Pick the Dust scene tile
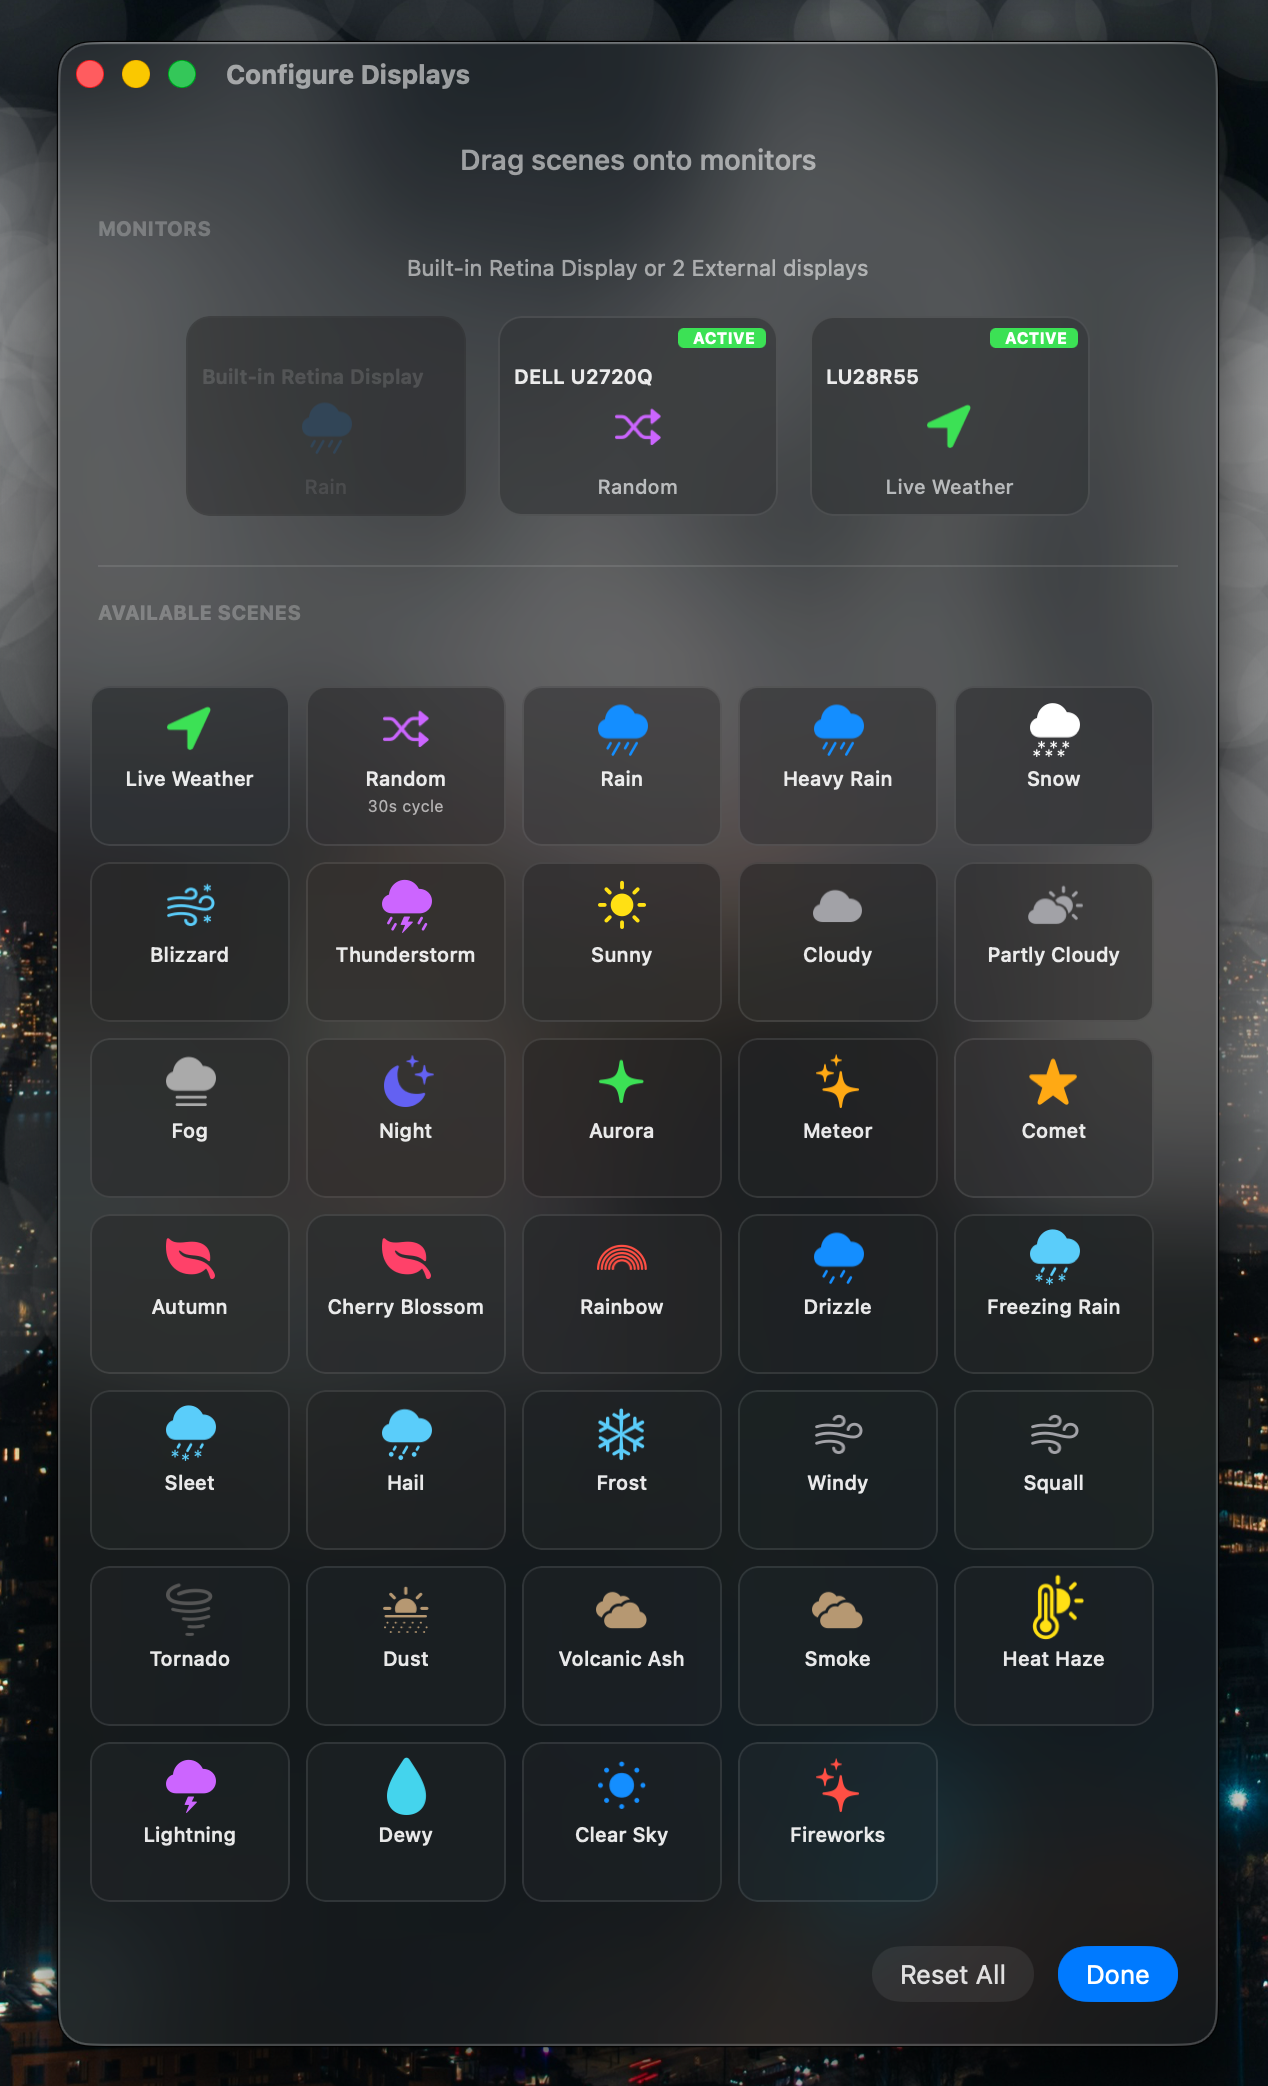The height and width of the screenshot is (2086, 1268). 406,1646
